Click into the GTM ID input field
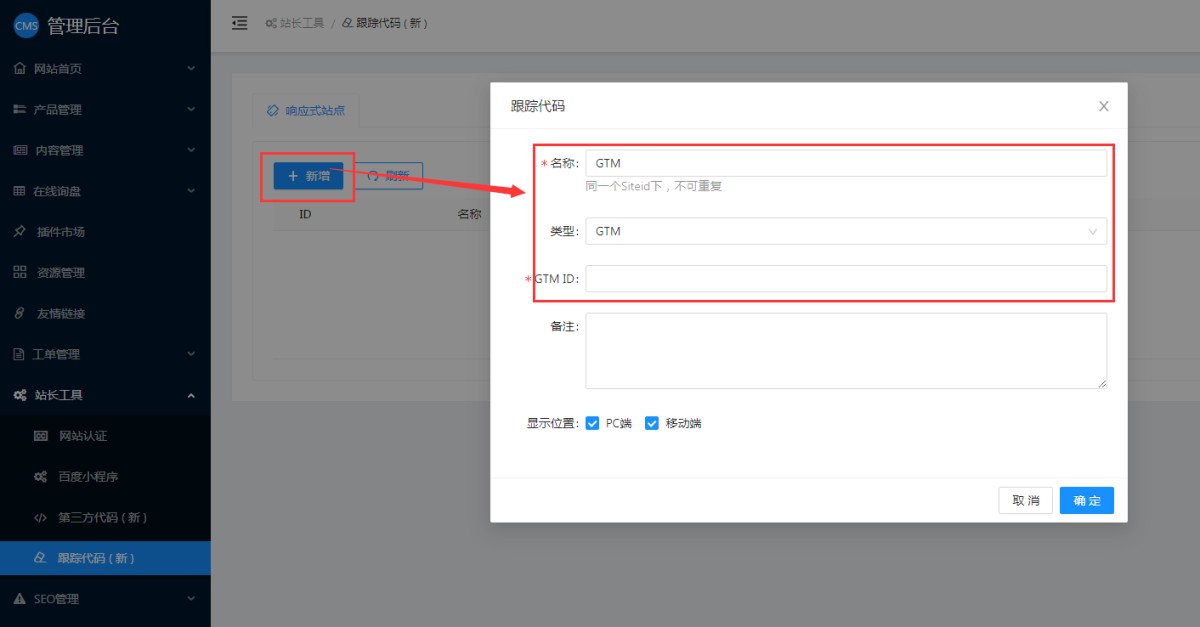This screenshot has height=627, width=1200. click(x=845, y=279)
